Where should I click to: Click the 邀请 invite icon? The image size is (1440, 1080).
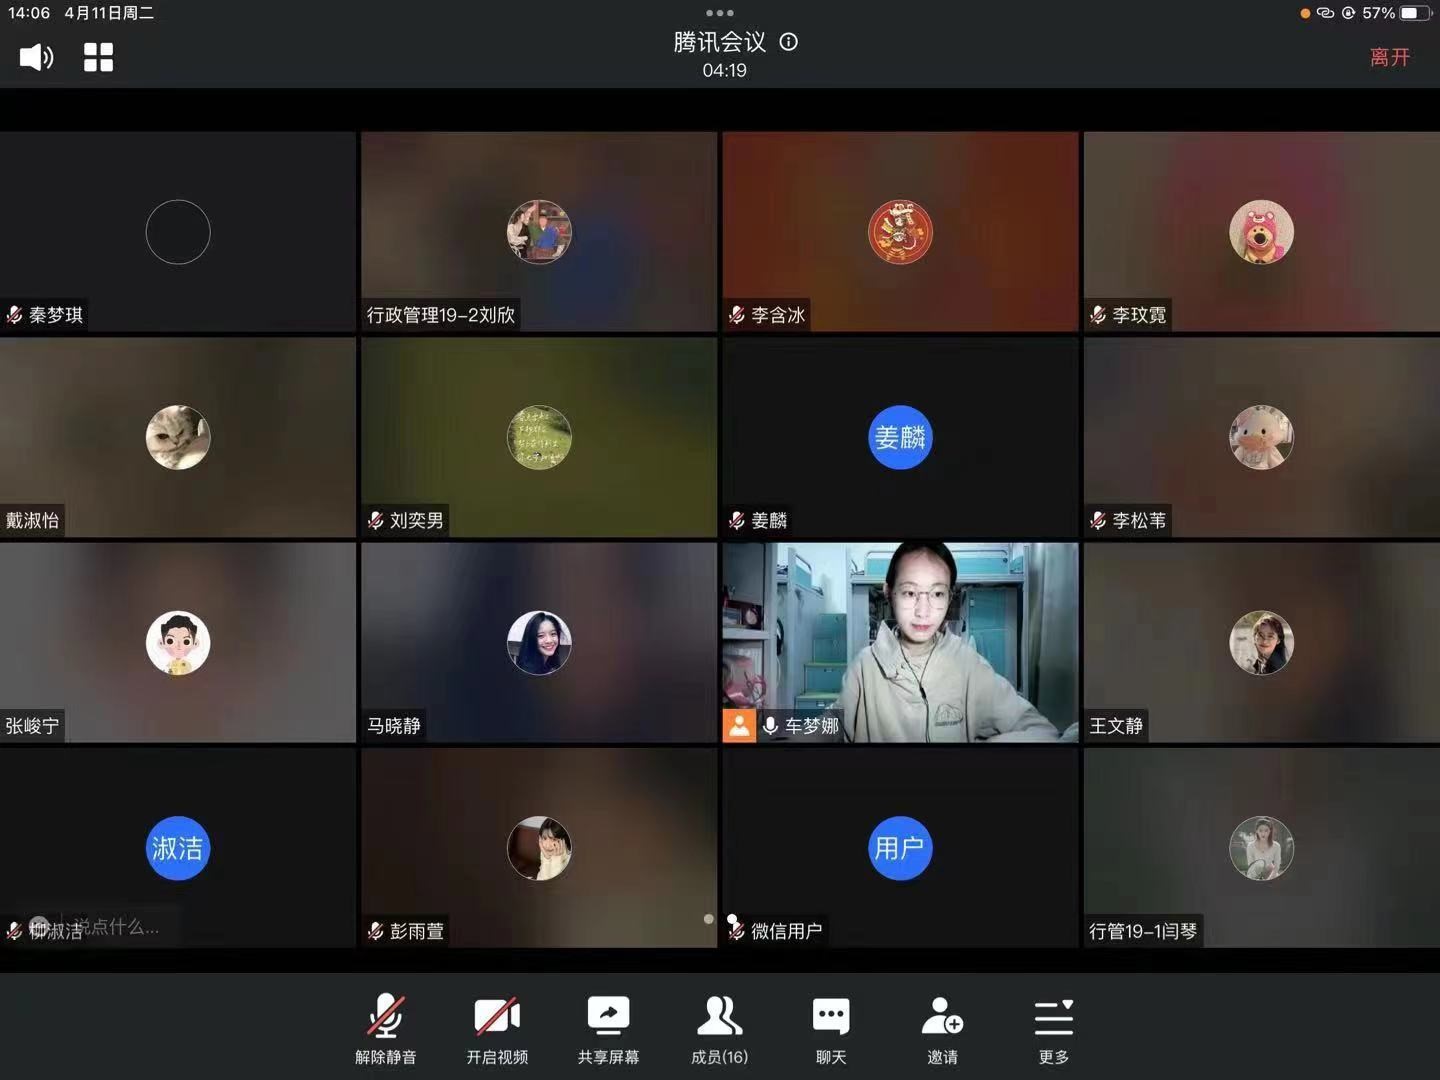(942, 1029)
